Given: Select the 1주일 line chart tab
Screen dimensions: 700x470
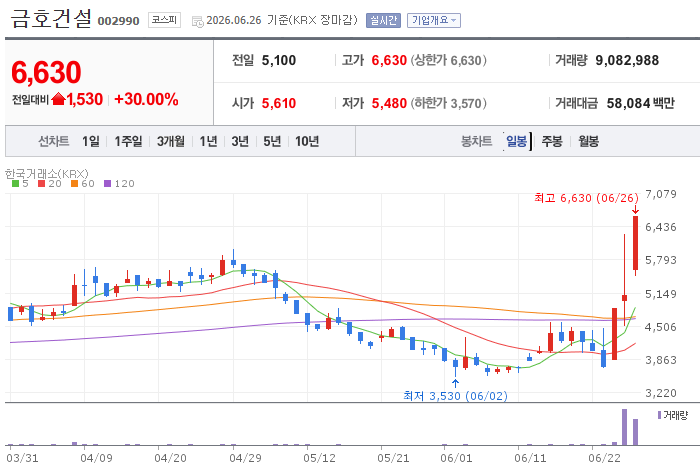Looking at the screenshot, I should pos(128,141).
